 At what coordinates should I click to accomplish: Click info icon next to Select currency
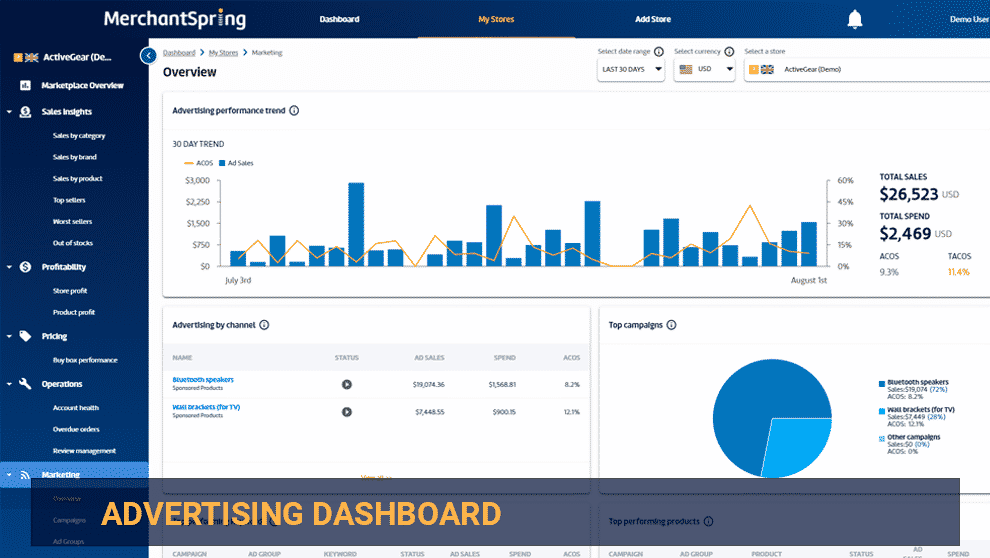click(x=729, y=52)
